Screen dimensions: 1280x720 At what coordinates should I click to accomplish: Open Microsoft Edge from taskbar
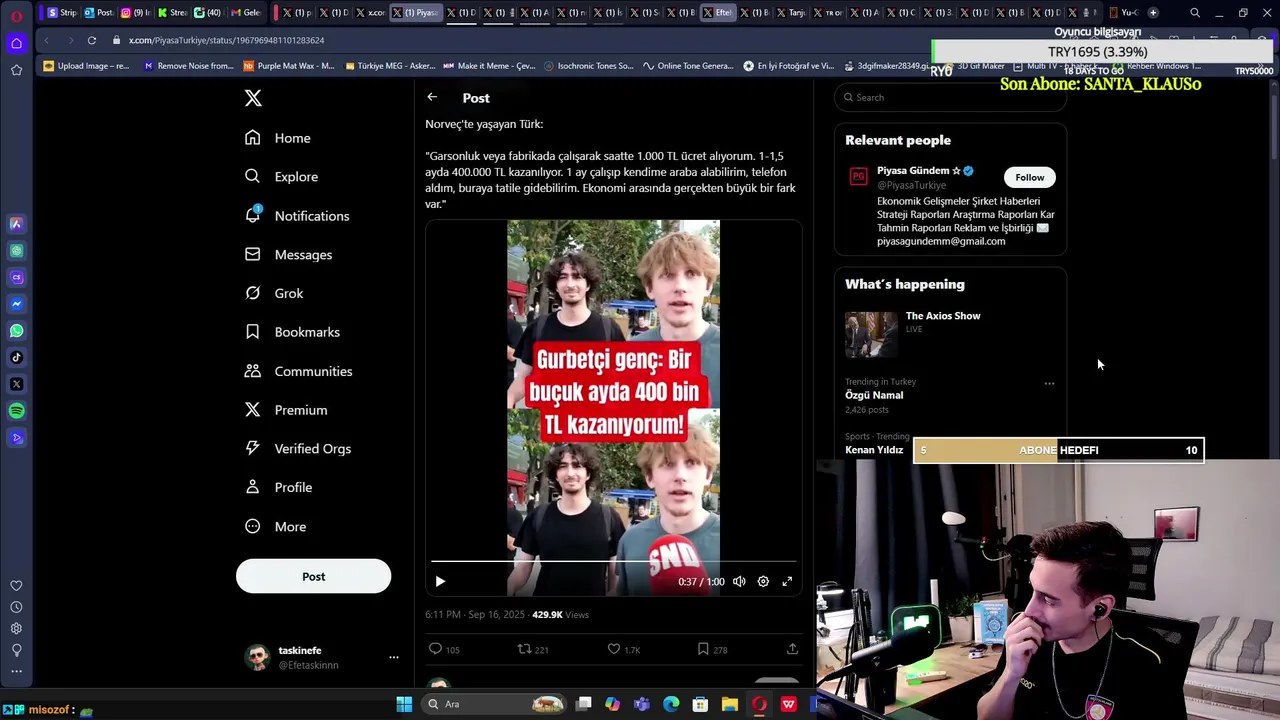pyautogui.click(x=671, y=704)
